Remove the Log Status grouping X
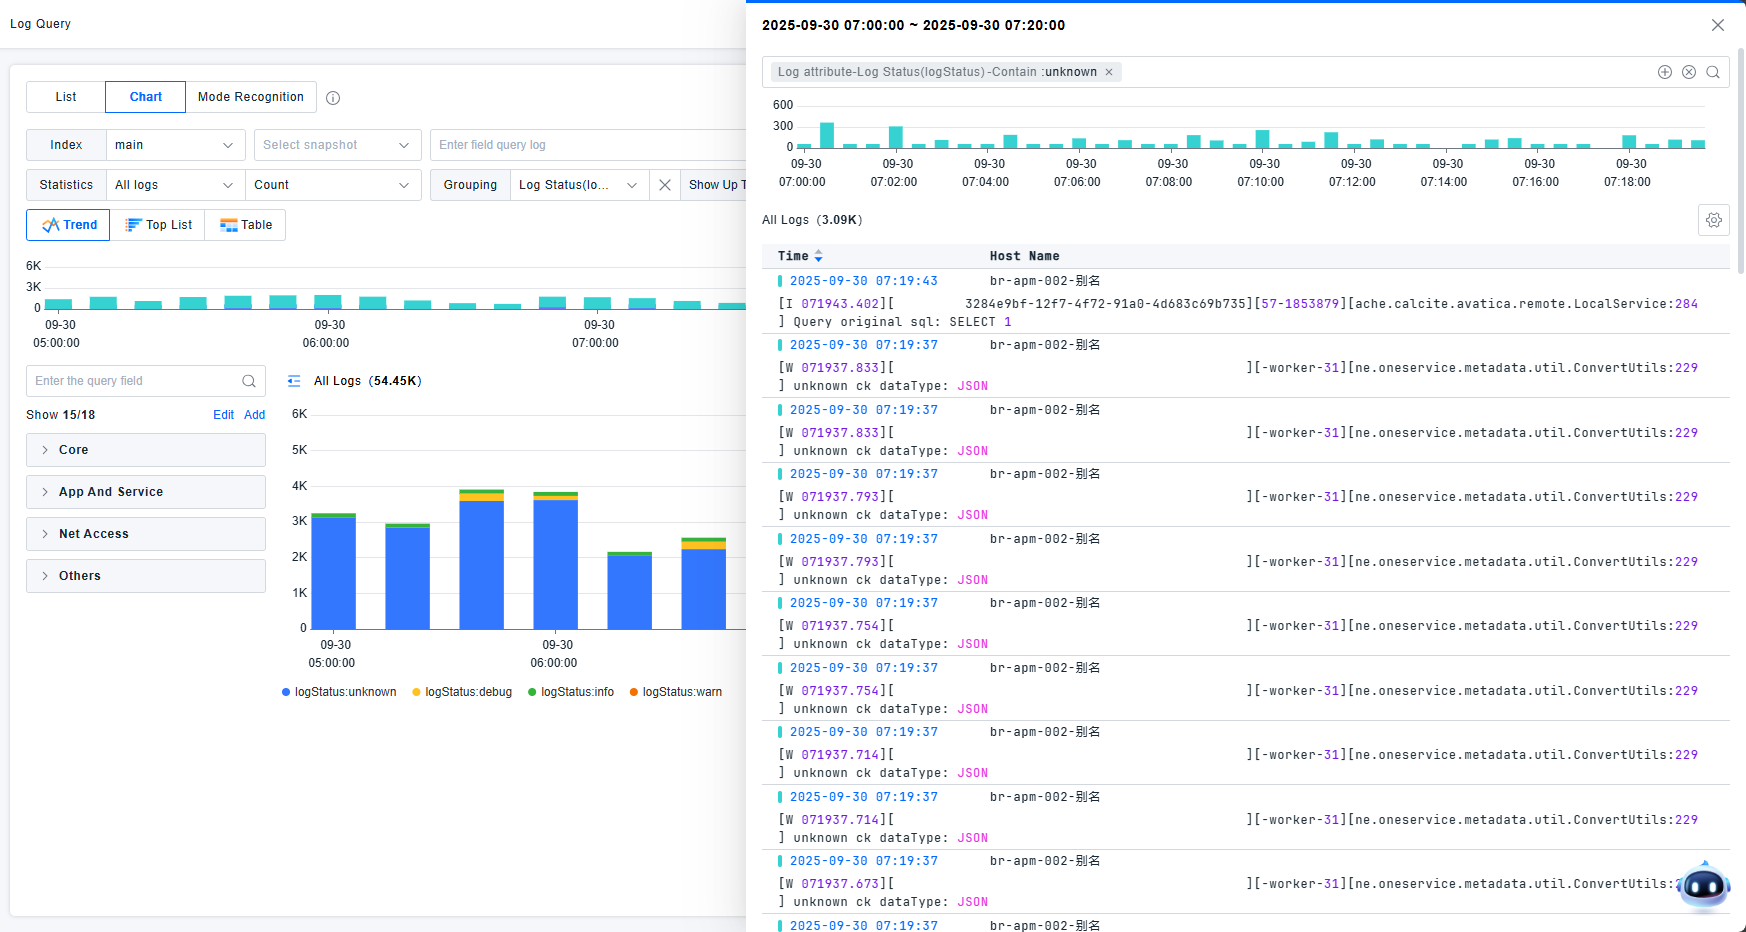Image resolution: width=1746 pixels, height=932 pixels. pyautogui.click(x=665, y=185)
